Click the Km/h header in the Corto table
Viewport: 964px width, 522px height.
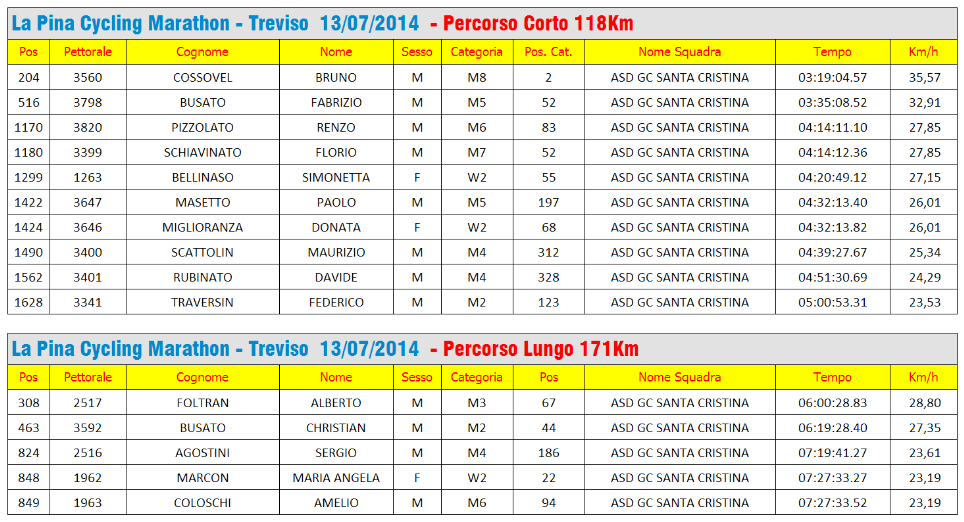[x=923, y=52]
